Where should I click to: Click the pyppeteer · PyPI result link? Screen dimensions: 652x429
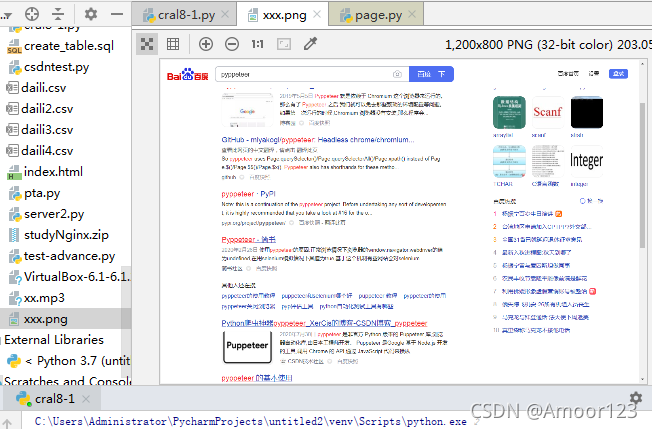[248, 194]
